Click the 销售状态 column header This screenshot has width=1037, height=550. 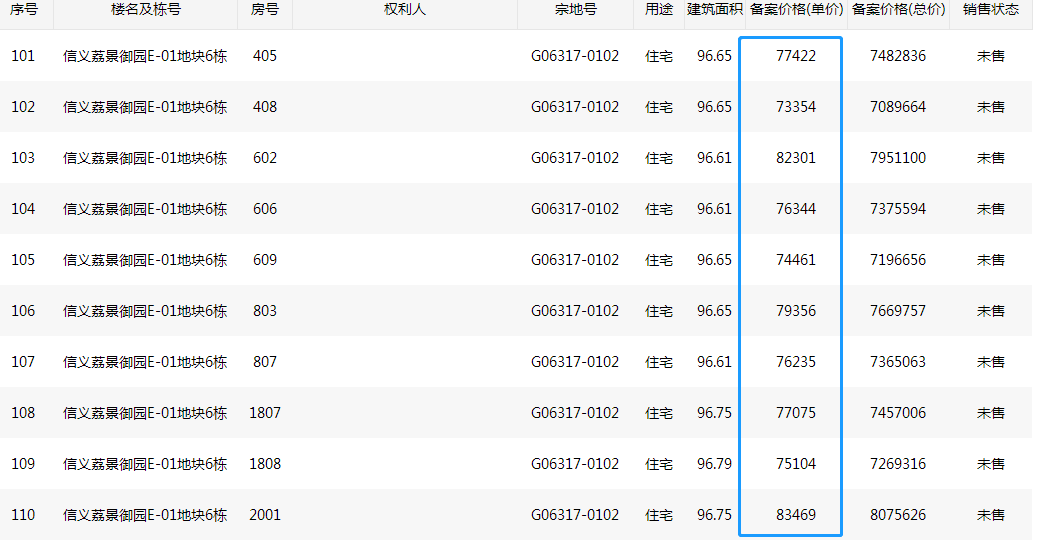point(990,10)
